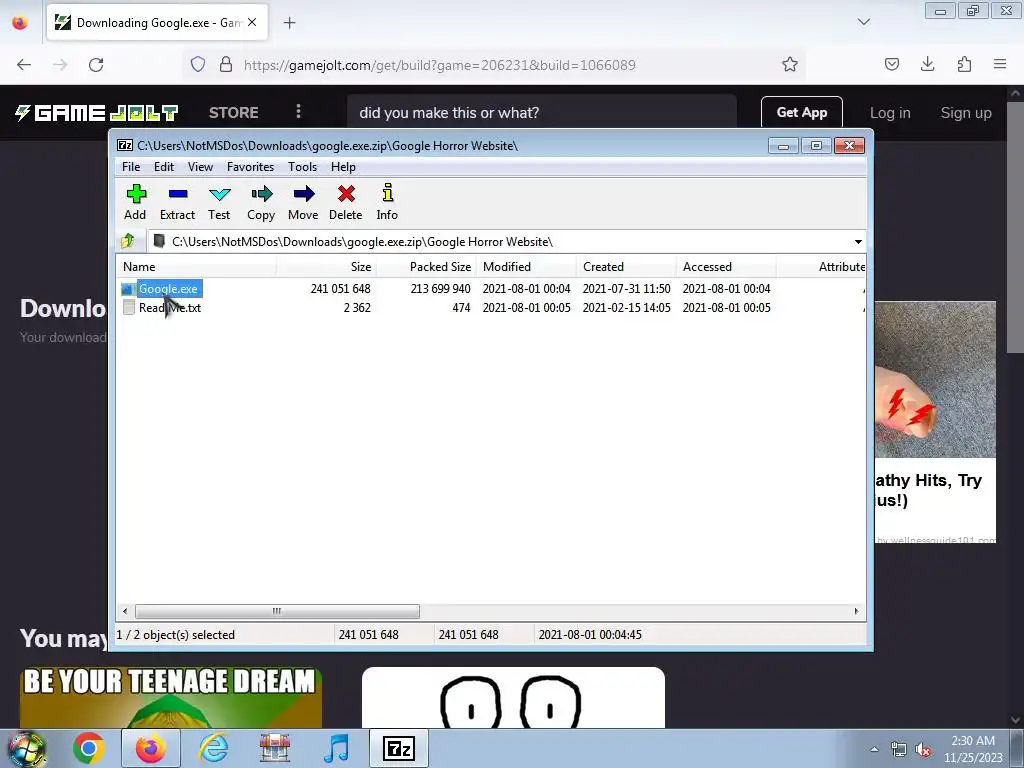
Task: Reload the page in Firefox
Action: click(96, 65)
